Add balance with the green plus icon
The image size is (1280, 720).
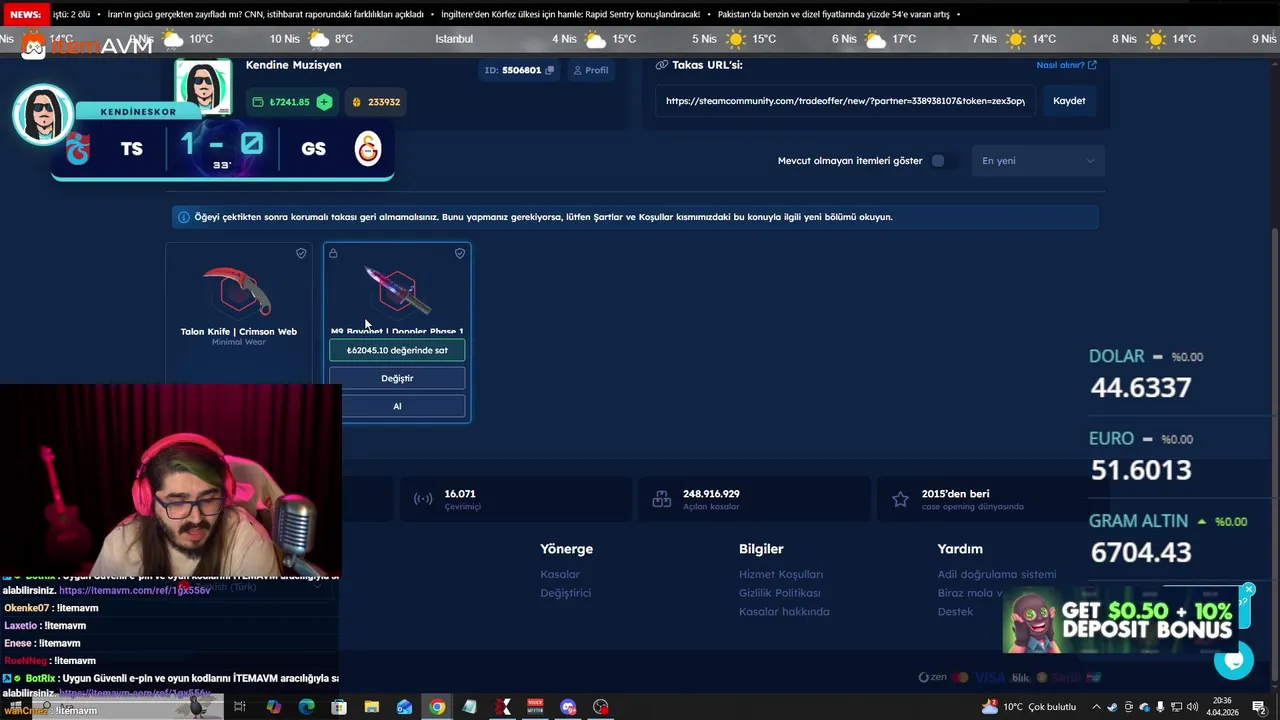tap(324, 102)
